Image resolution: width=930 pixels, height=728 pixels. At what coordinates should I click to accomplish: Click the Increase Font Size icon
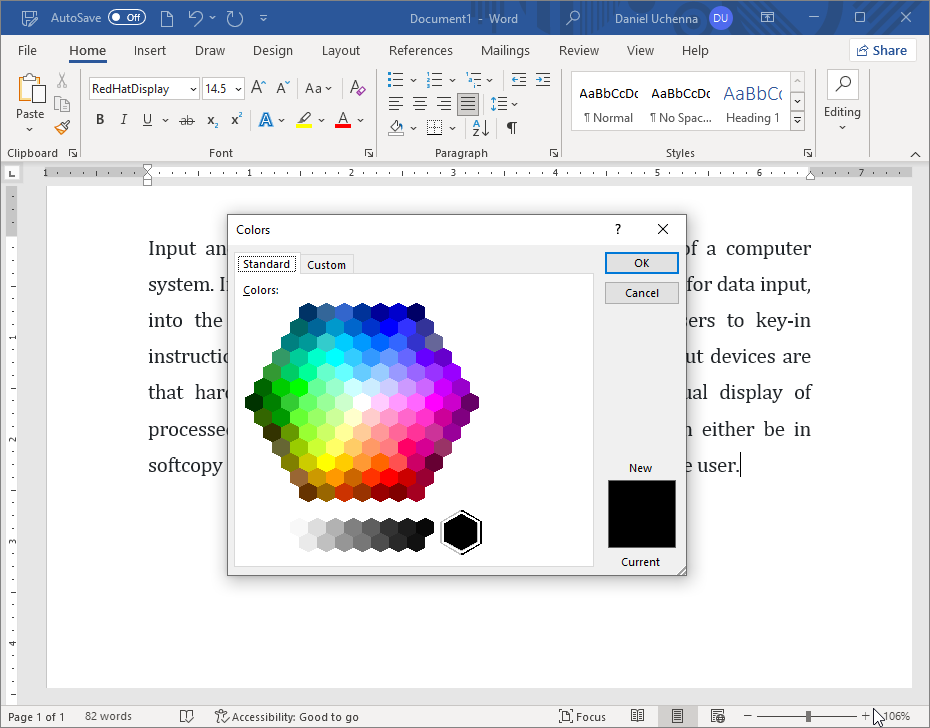(x=258, y=88)
